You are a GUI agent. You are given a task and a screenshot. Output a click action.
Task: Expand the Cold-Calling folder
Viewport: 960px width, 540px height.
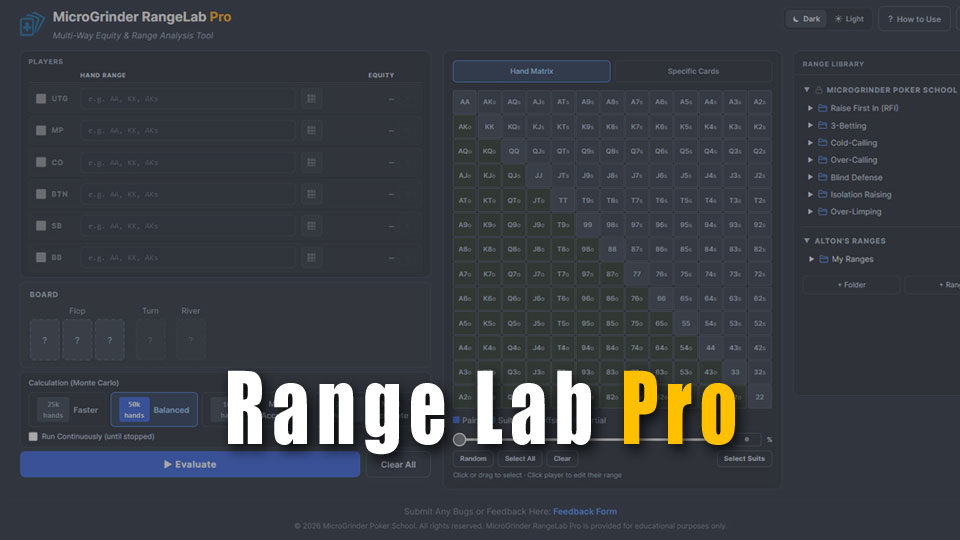click(811, 143)
